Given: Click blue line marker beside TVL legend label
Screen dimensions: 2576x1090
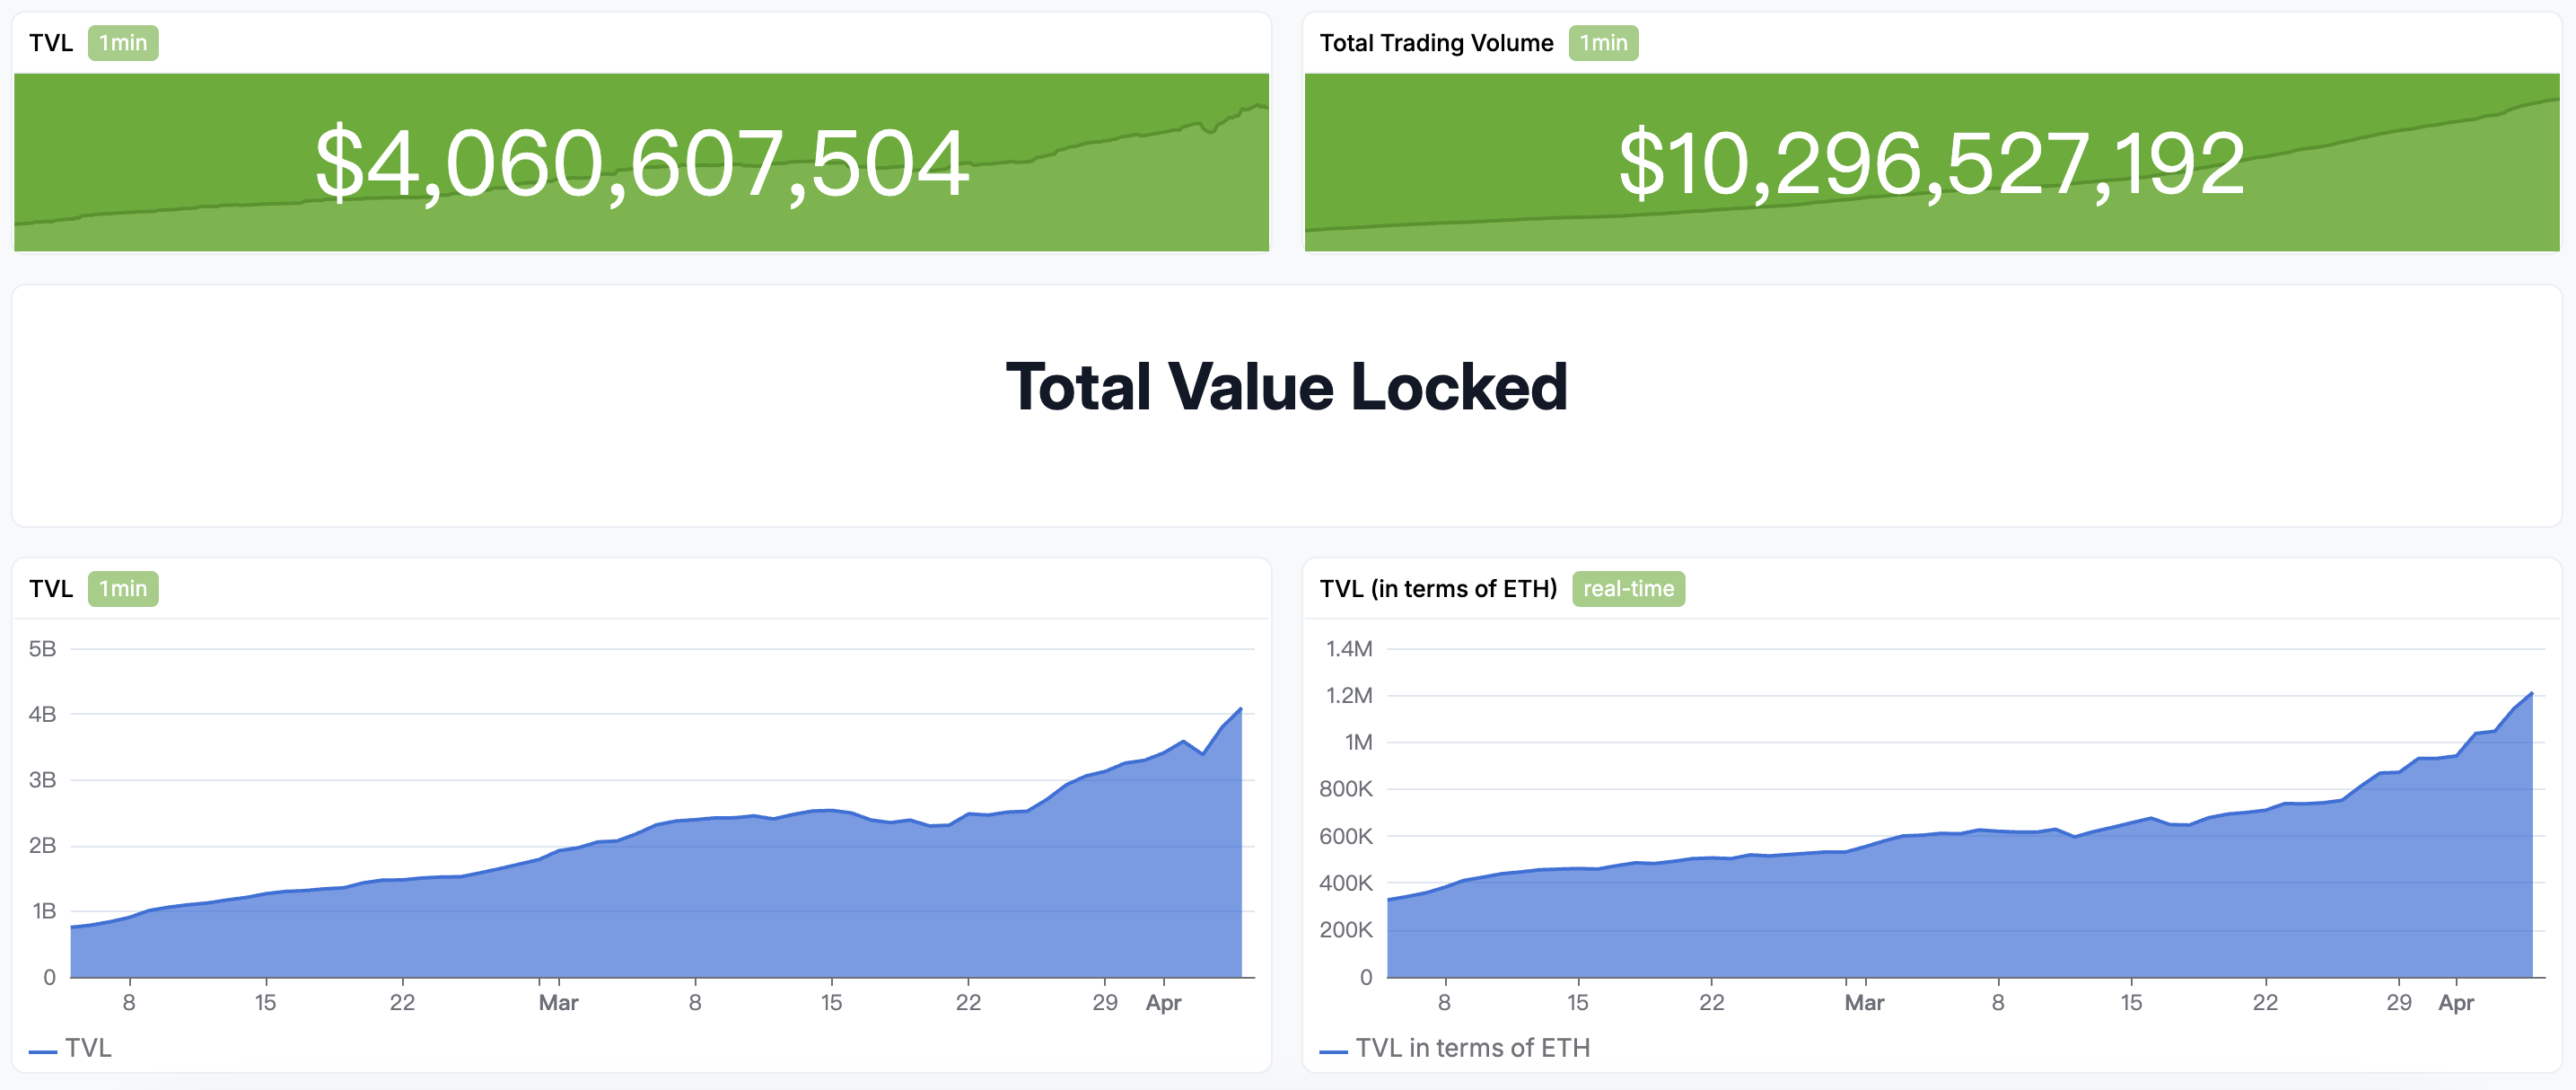Looking at the screenshot, I should point(43,1051).
